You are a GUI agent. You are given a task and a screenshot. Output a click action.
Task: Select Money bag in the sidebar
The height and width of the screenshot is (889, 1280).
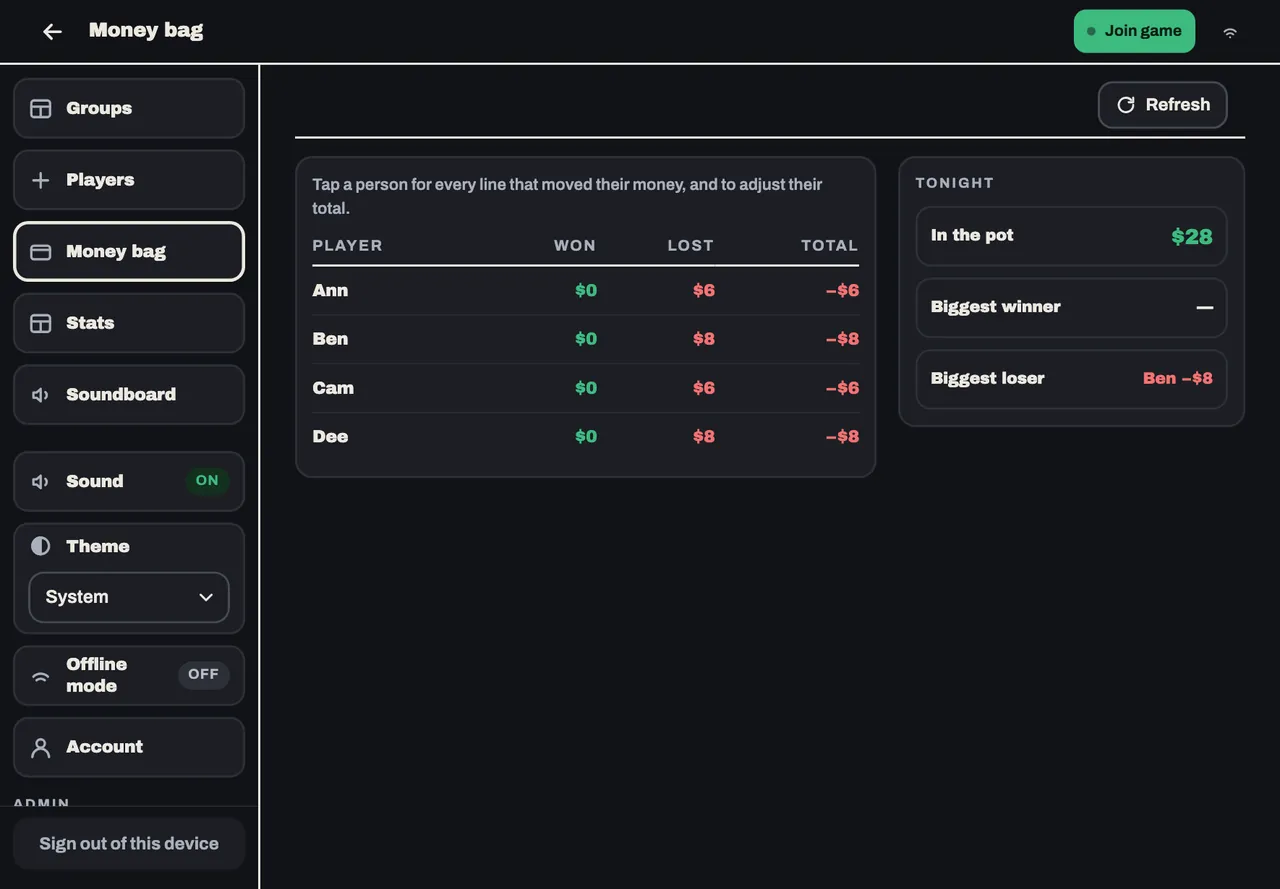point(129,251)
